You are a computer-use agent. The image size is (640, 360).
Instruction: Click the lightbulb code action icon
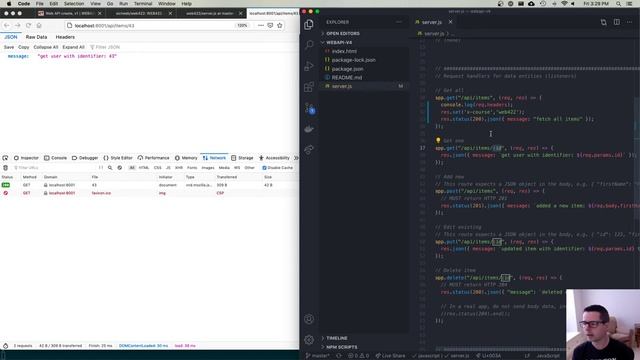click(x=438, y=140)
